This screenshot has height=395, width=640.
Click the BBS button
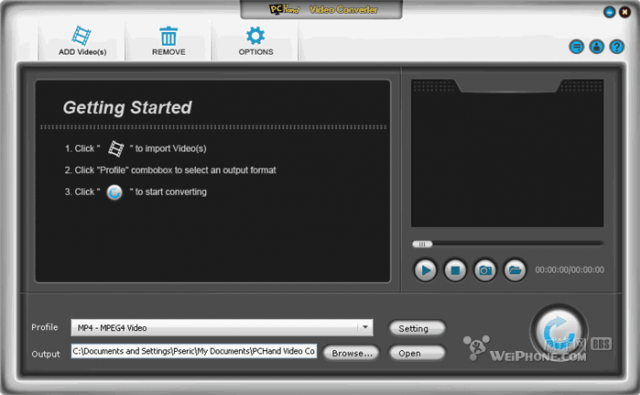pos(601,344)
